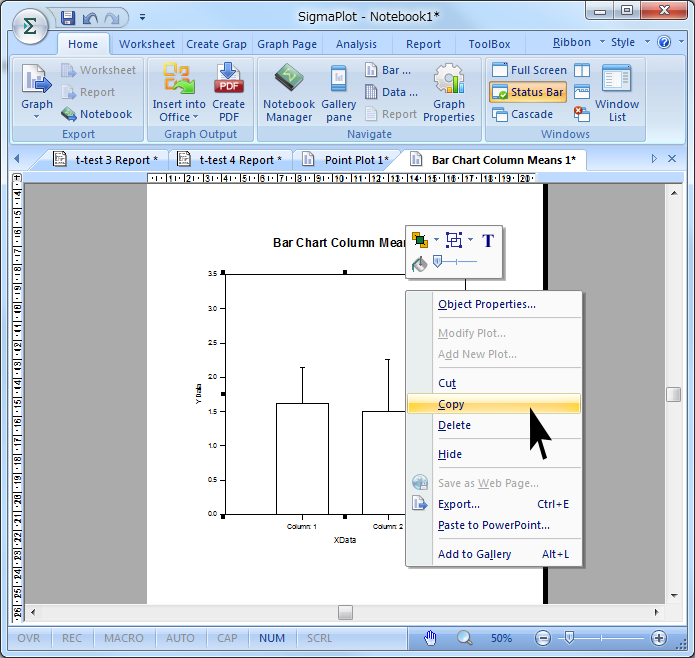Expand the dropdown arrow beside the help icon

click(x=681, y=42)
